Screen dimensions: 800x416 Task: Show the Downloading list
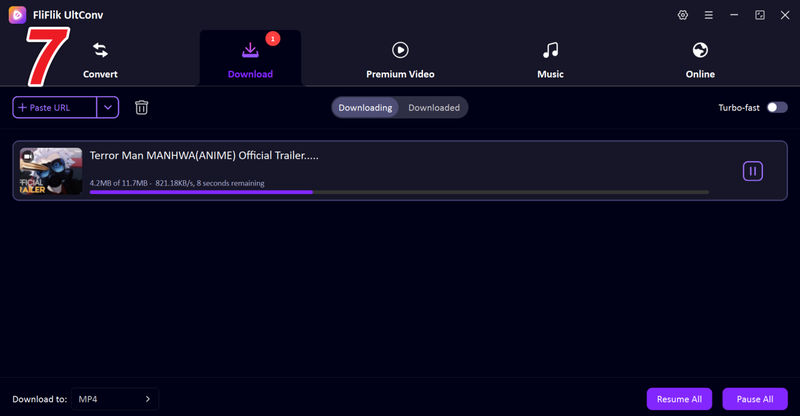(365, 108)
